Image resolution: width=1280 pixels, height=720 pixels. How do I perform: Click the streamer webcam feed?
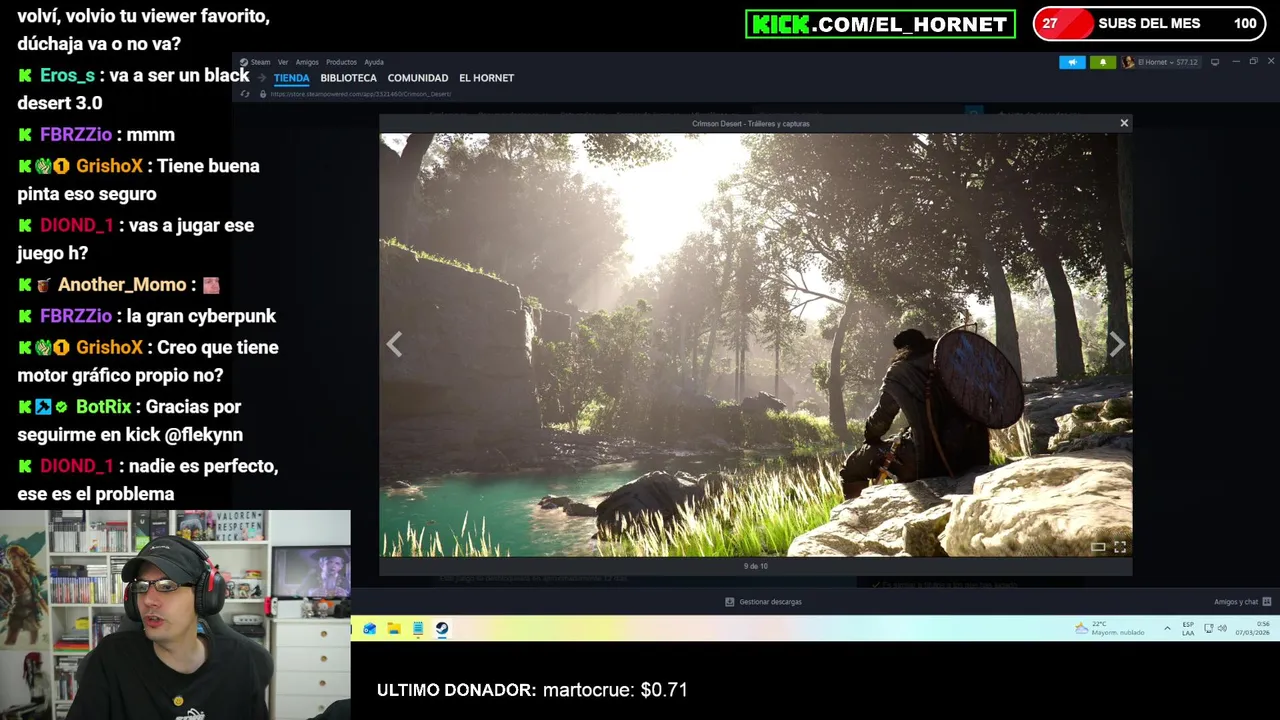click(x=175, y=615)
